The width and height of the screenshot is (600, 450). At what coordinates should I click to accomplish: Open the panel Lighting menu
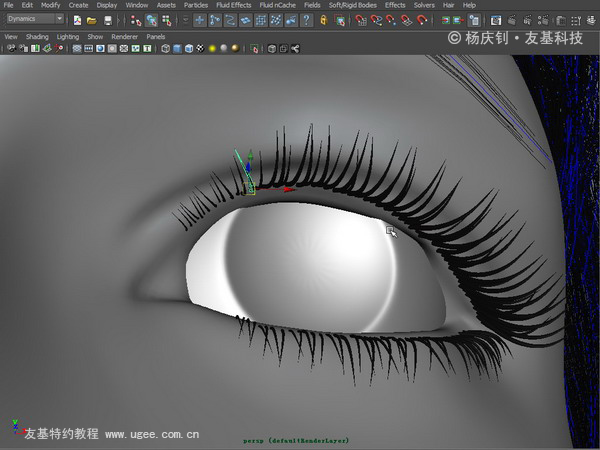68,37
